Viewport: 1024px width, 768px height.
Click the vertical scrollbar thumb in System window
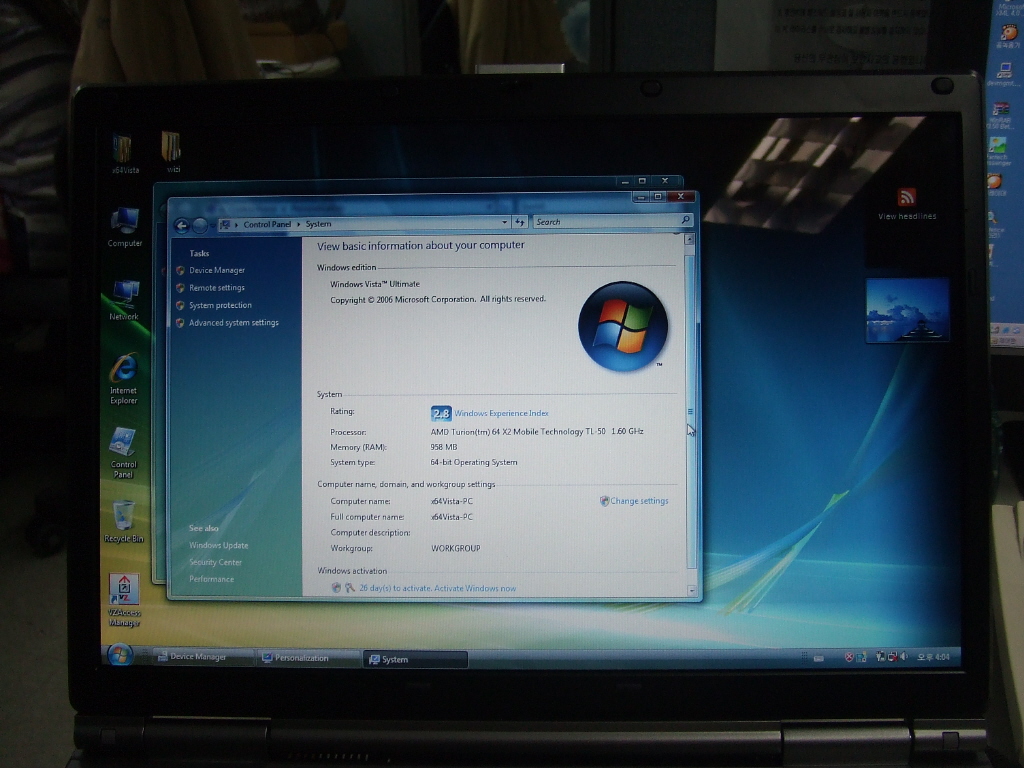point(690,411)
